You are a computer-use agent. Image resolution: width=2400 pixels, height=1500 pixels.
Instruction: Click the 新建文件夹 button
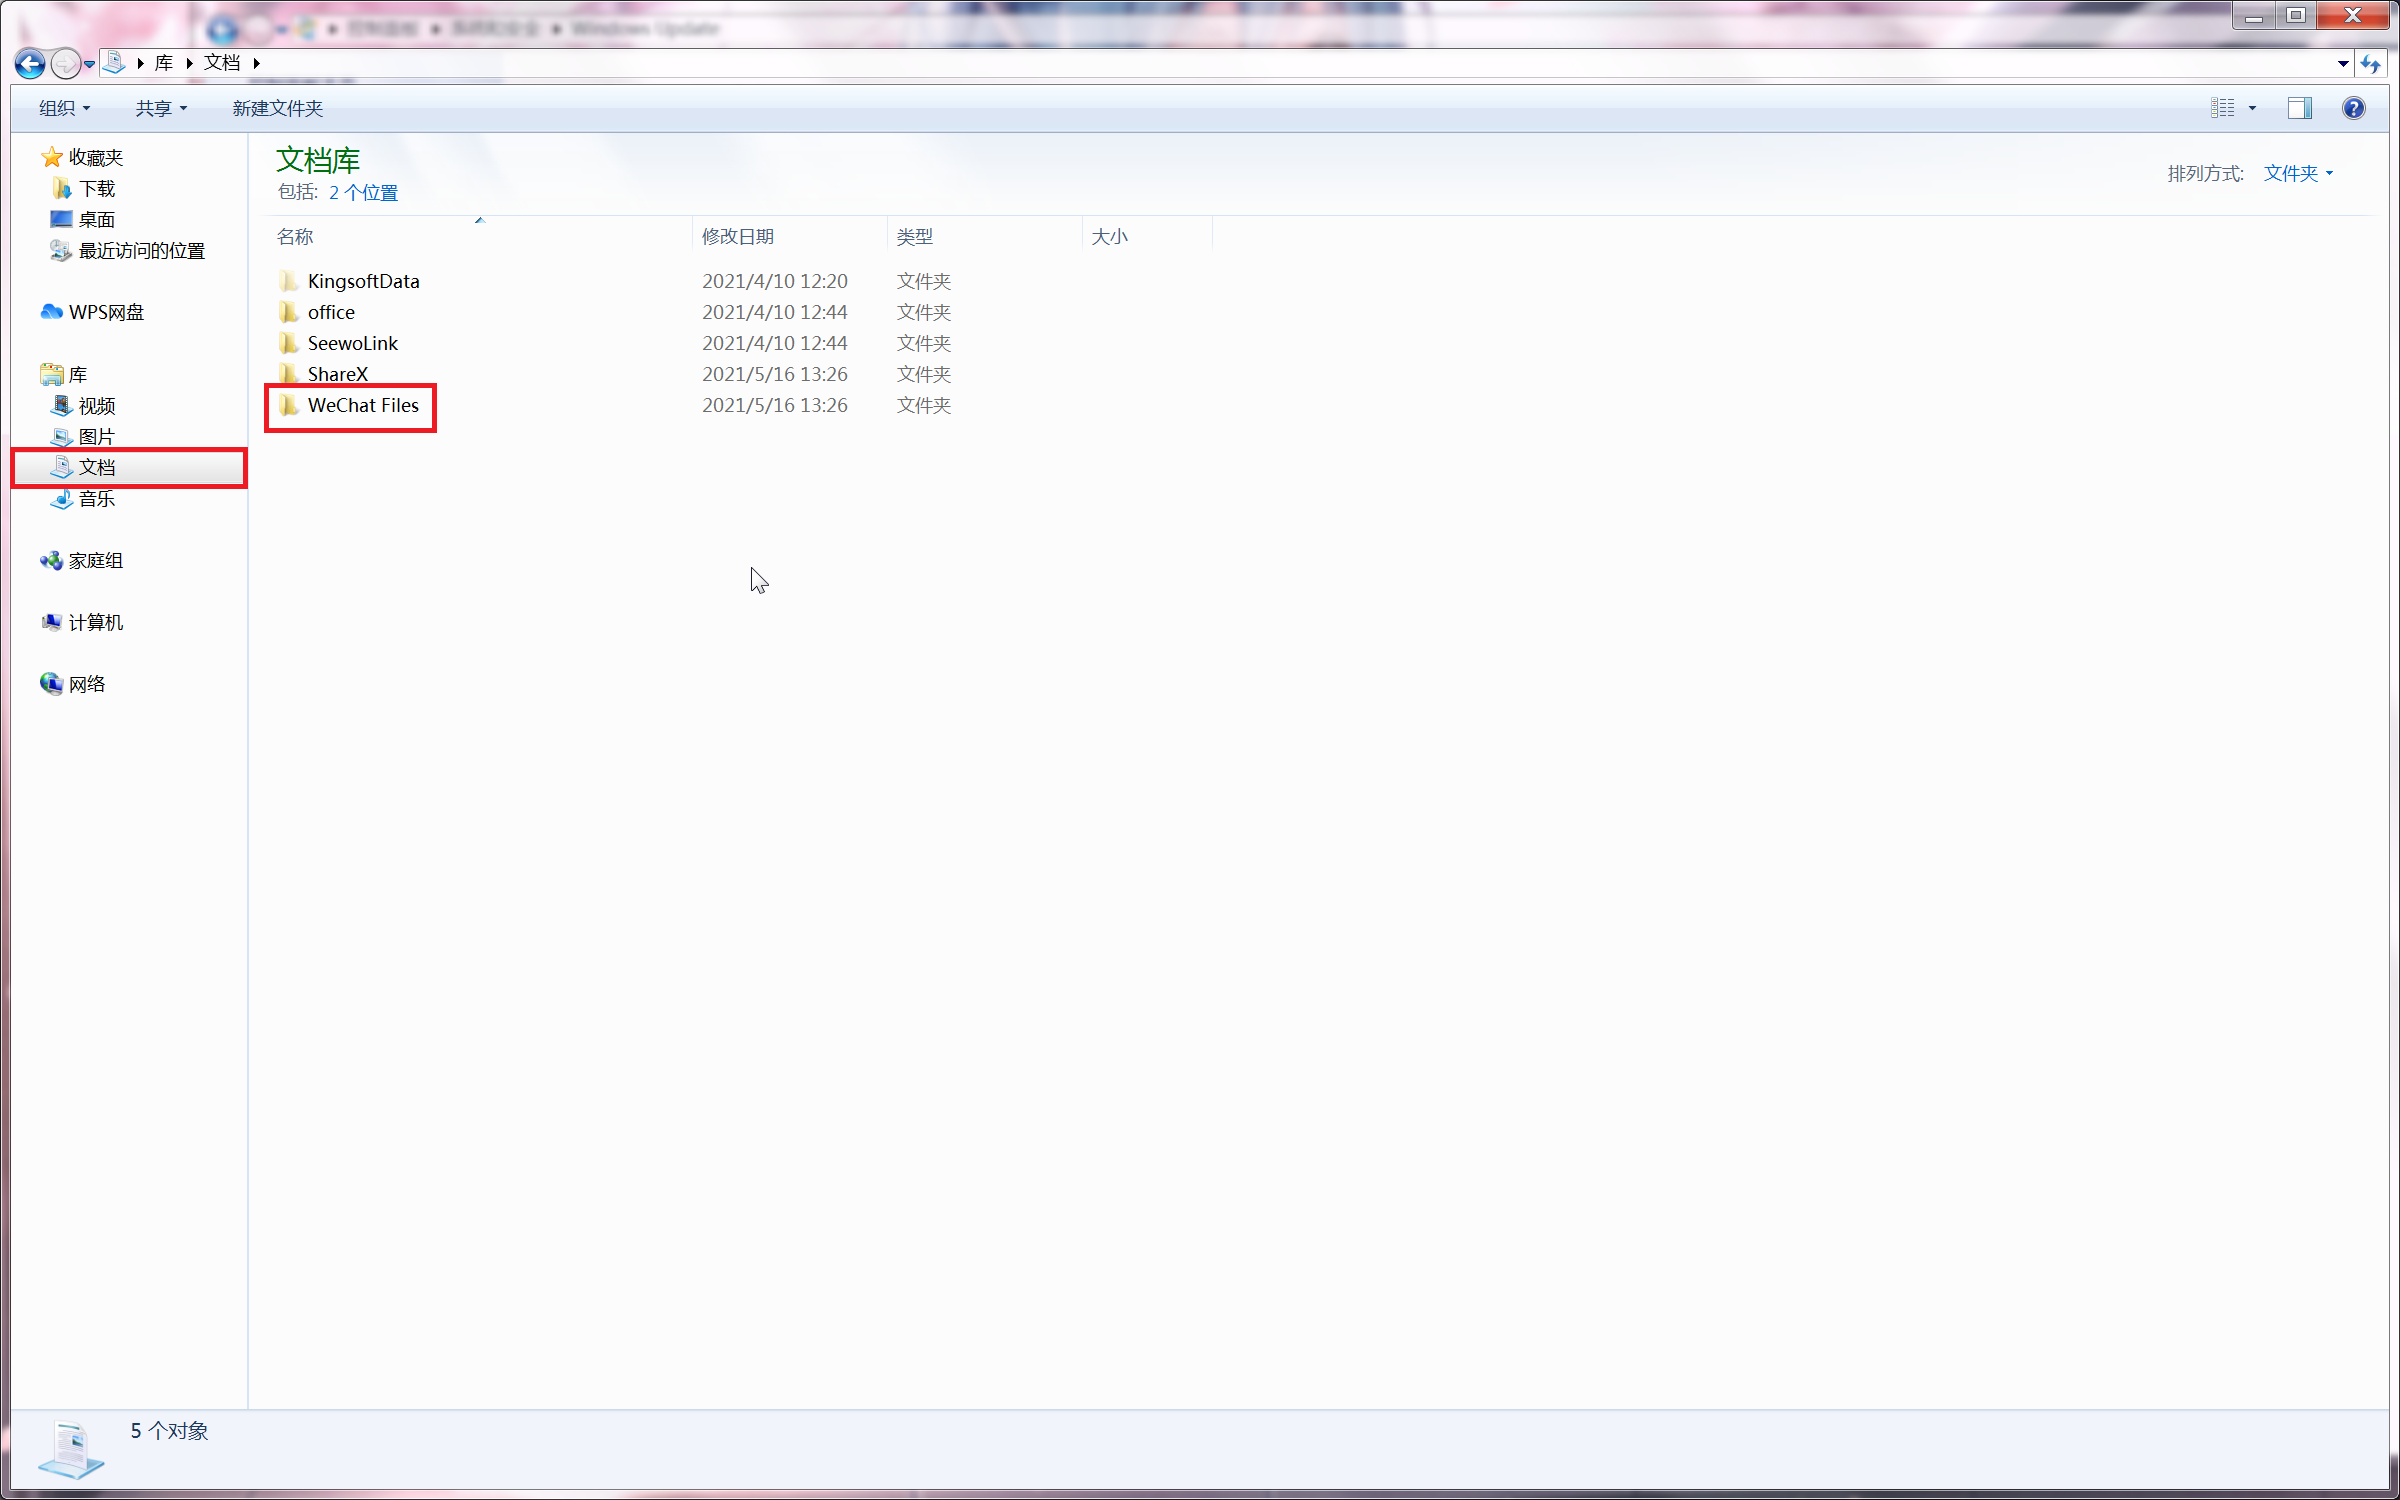coord(277,108)
